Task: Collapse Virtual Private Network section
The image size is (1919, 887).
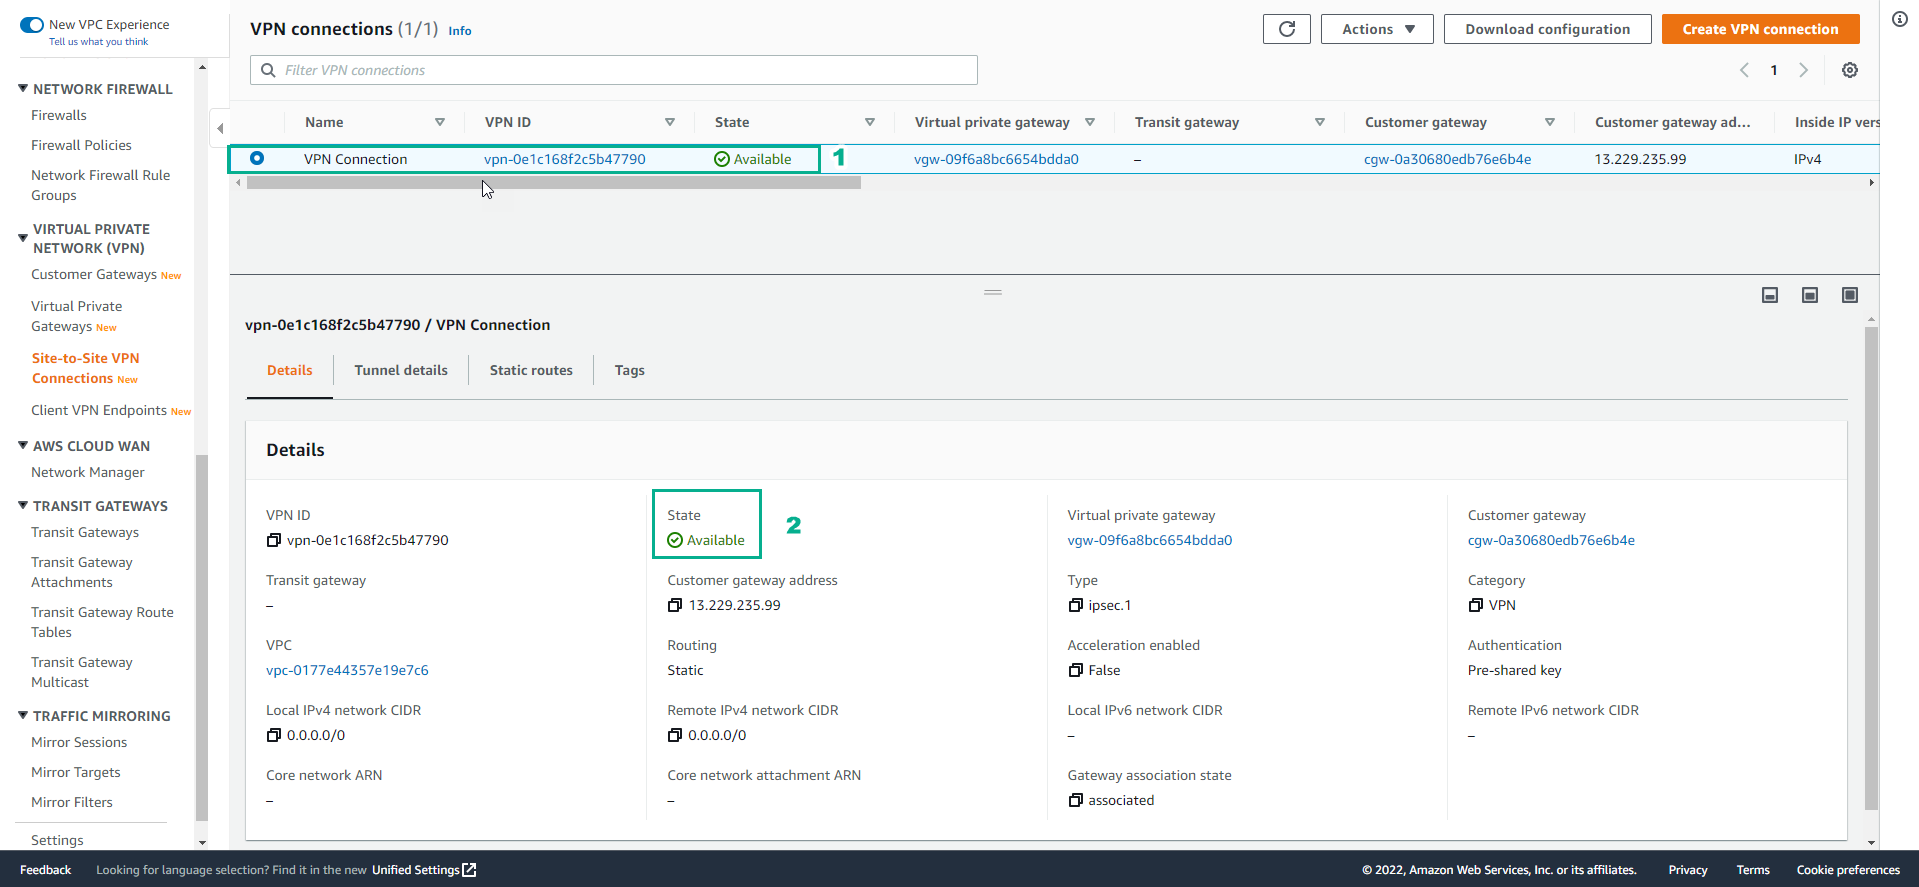Action: 23,238
